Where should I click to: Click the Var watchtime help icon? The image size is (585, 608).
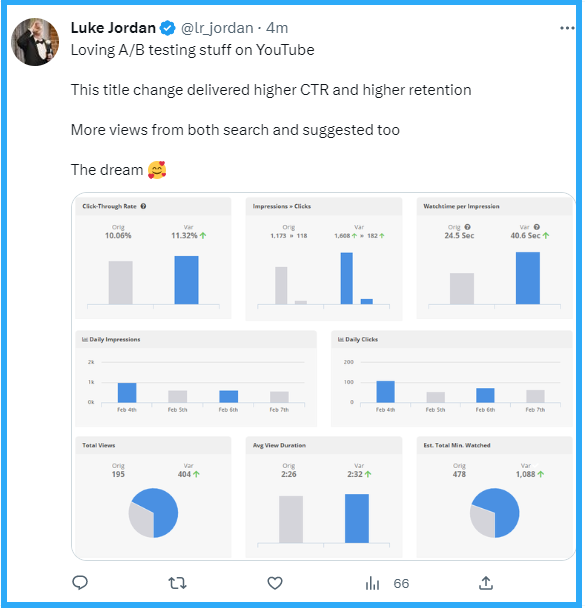click(537, 227)
